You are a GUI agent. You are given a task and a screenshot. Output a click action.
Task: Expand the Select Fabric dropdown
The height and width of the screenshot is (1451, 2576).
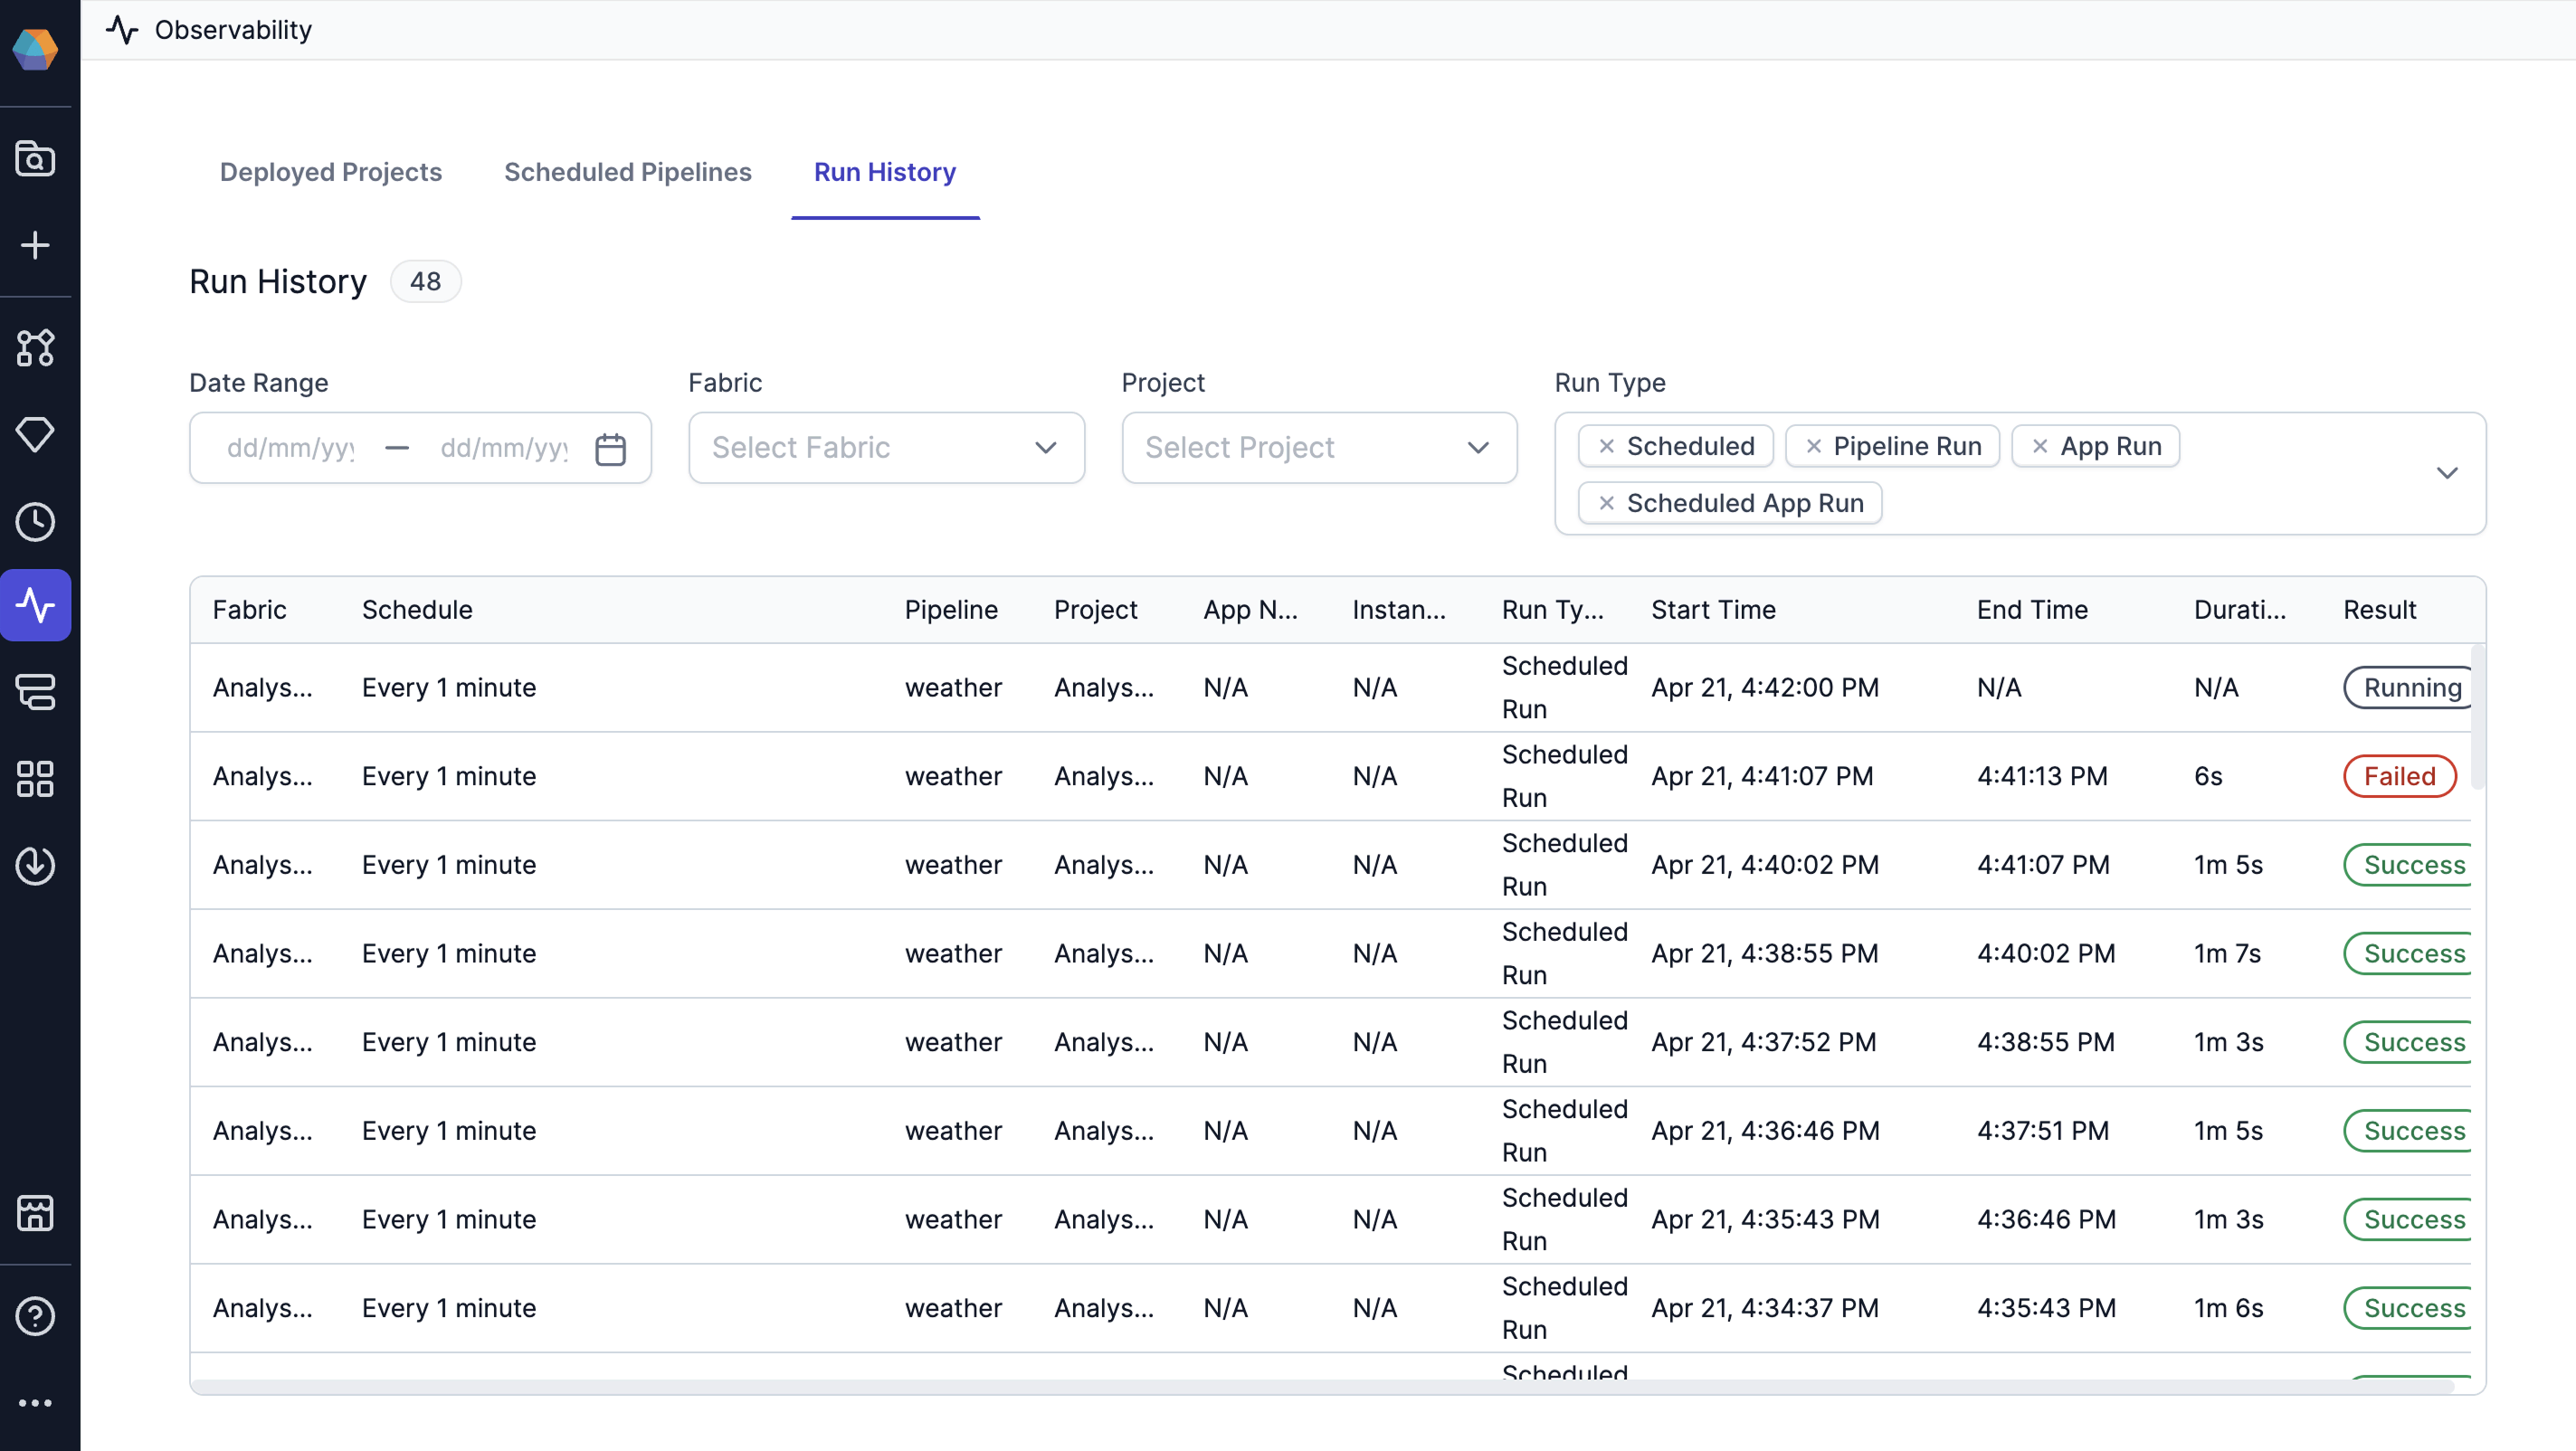[886, 448]
